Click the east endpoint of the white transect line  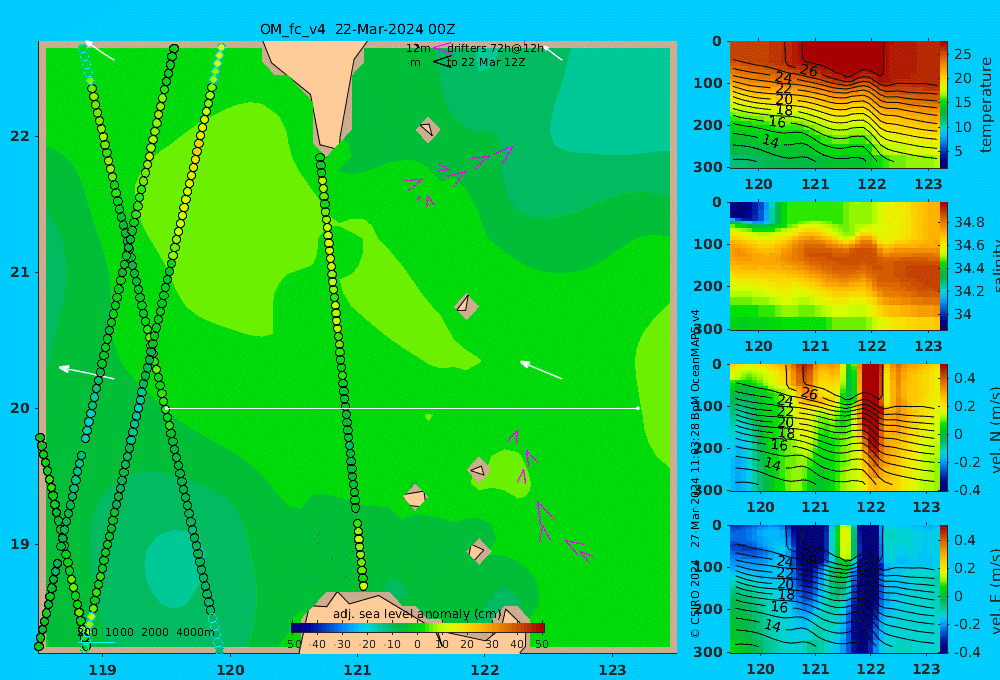638,408
